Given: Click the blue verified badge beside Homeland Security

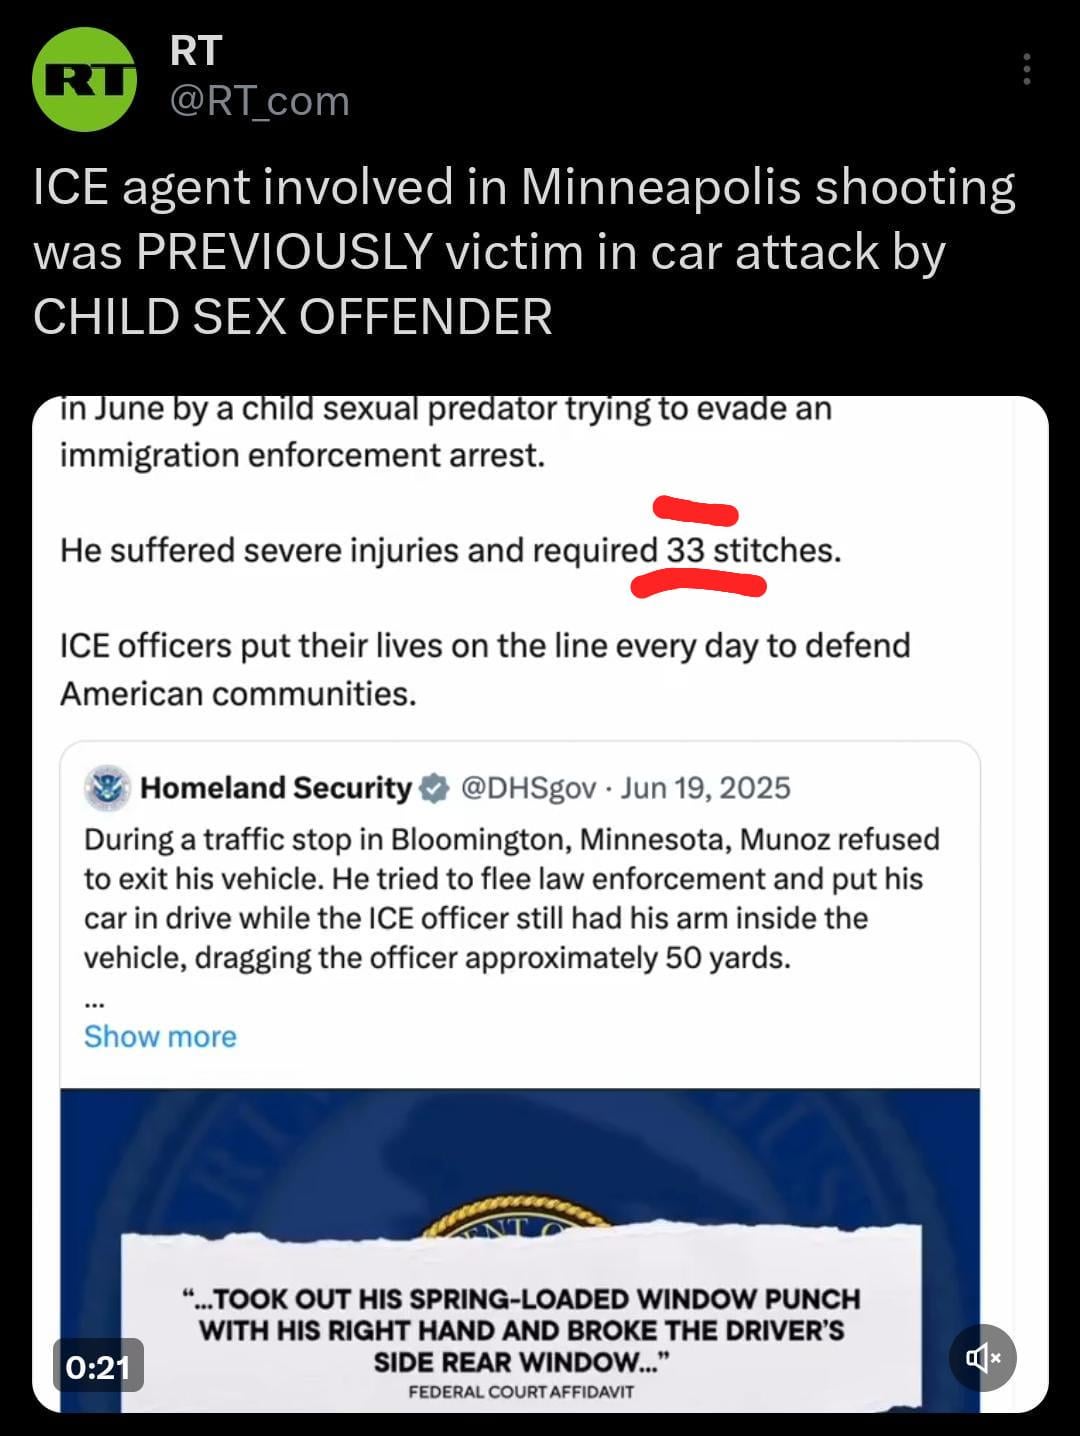Looking at the screenshot, I should click(x=433, y=788).
